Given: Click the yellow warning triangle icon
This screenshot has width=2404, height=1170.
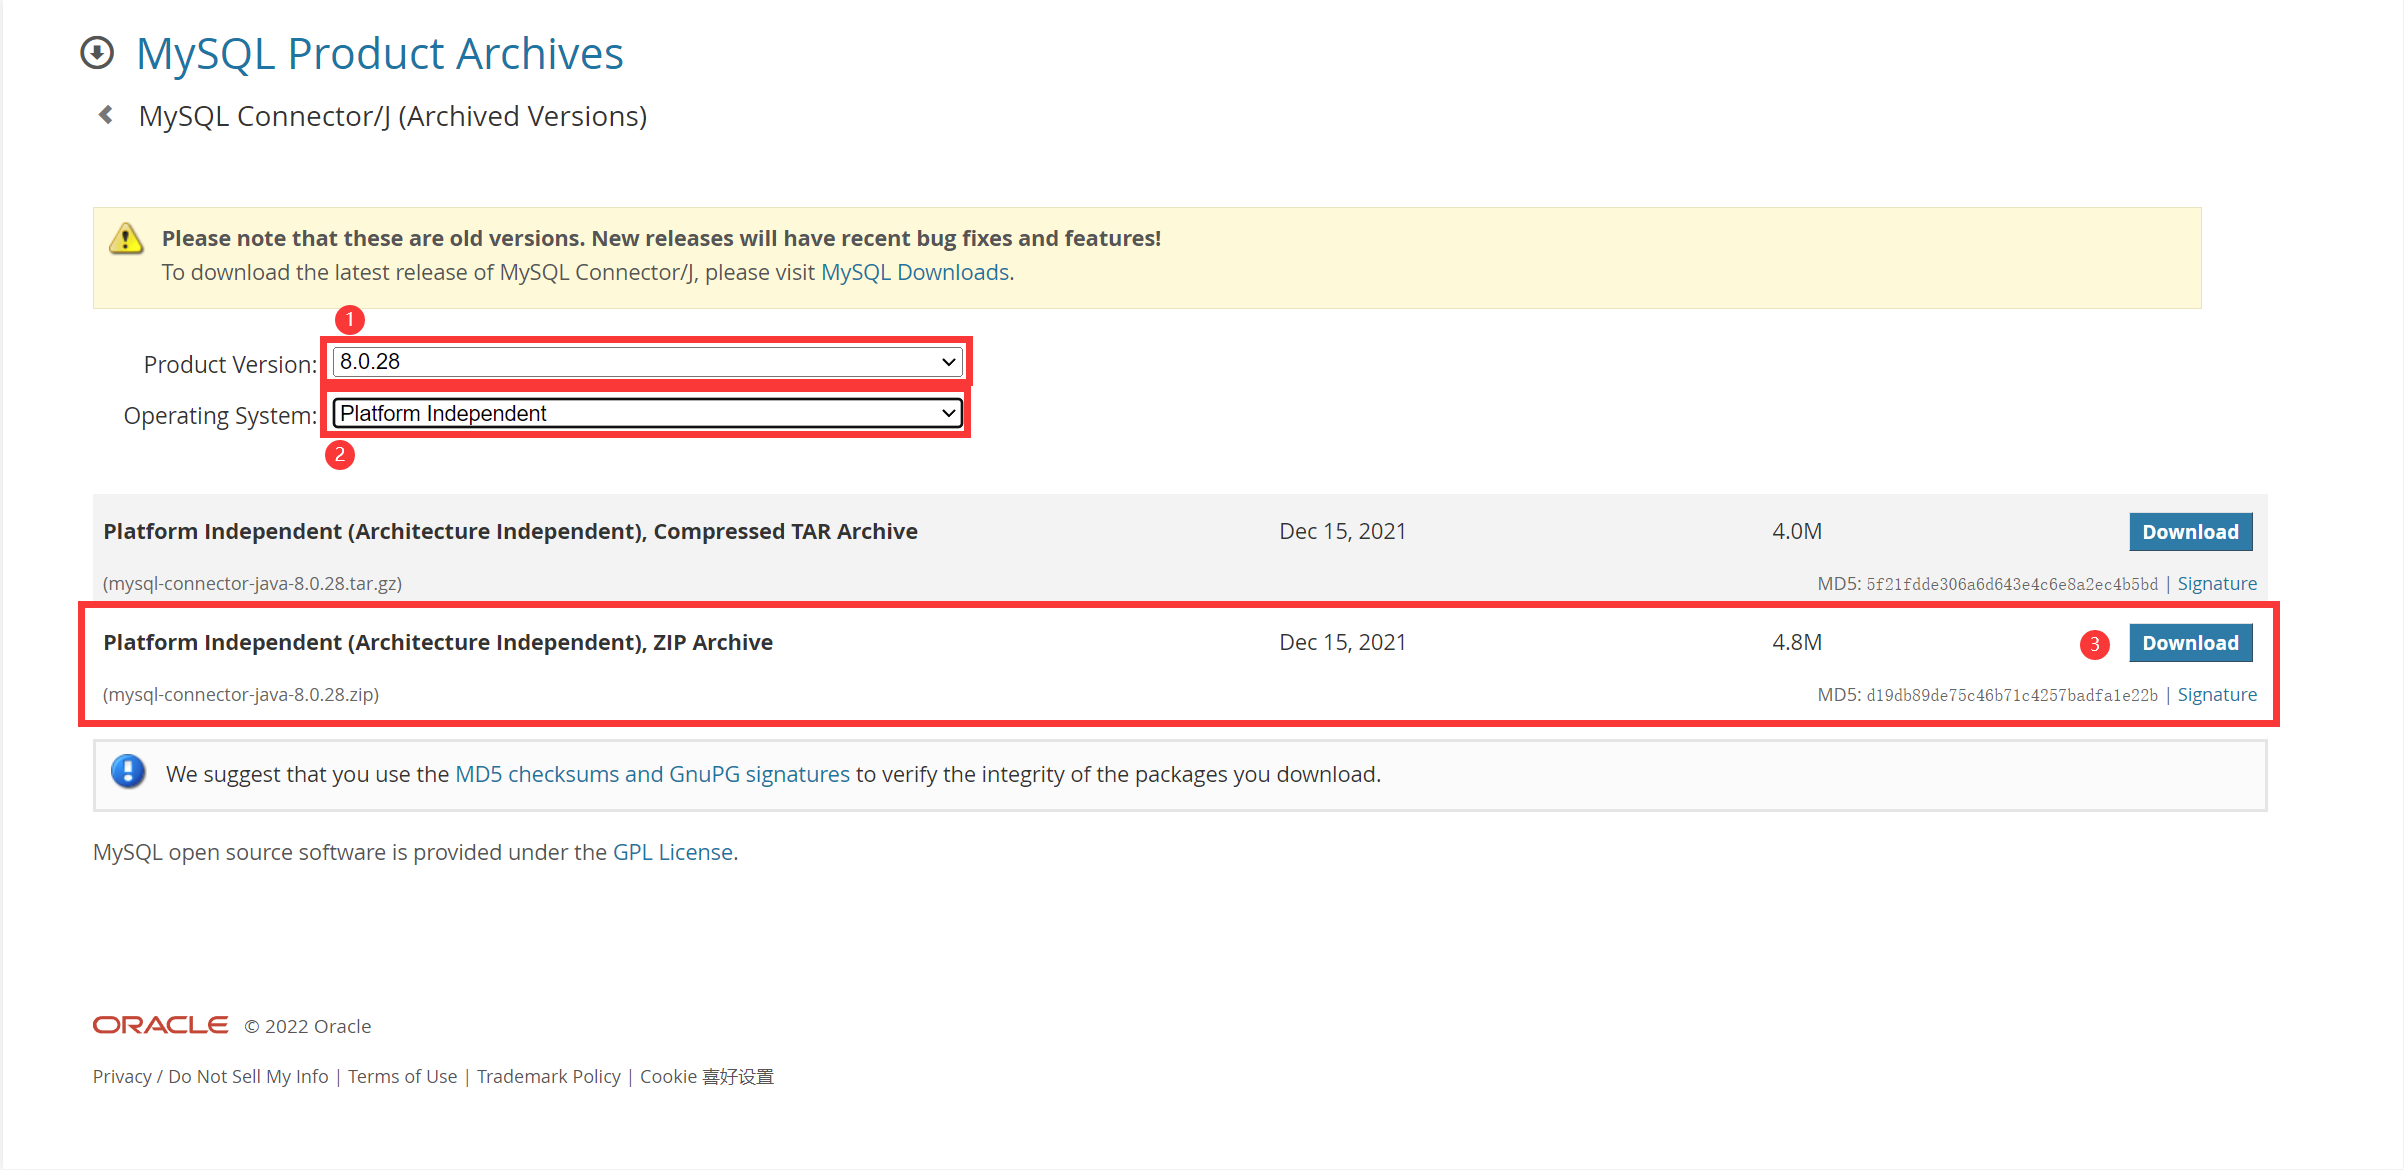Looking at the screenshot, I should [x=126, y=239].
